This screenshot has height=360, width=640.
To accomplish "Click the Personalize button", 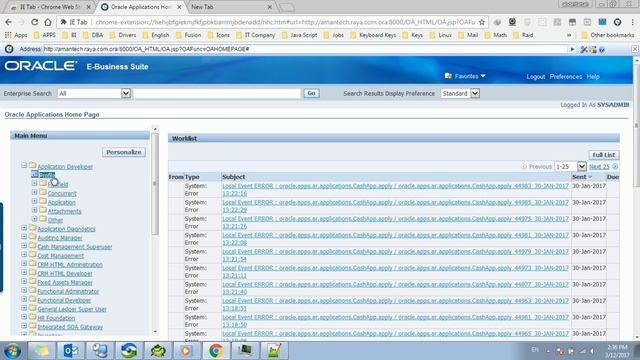I will [x=124, y=152].
